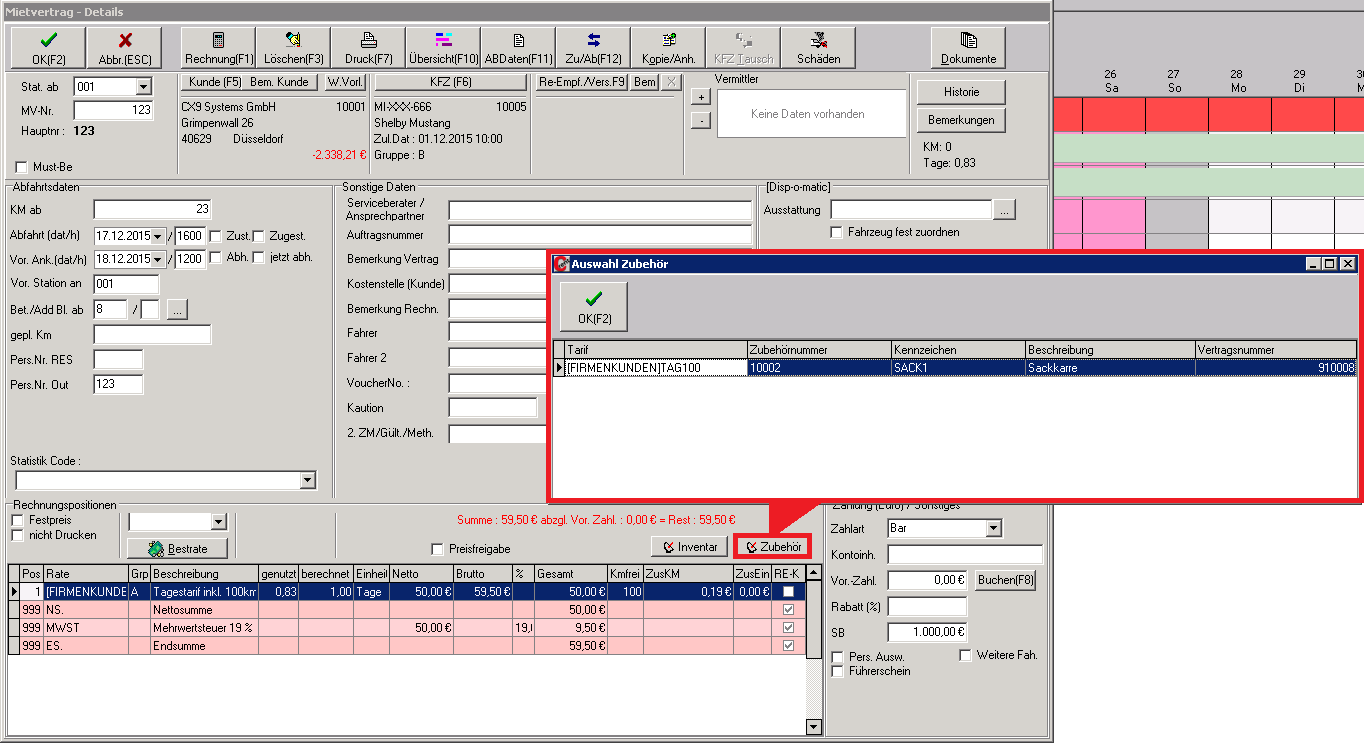Viewport: 1364px width, 744px height.
Task: Print via Druck(F7) button
Action: click(368, 47)
